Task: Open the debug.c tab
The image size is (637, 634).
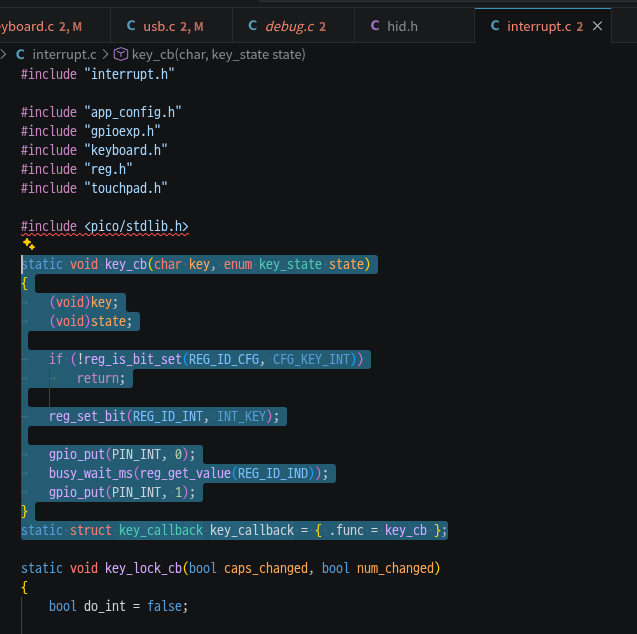Action: [x=293, y=26]
